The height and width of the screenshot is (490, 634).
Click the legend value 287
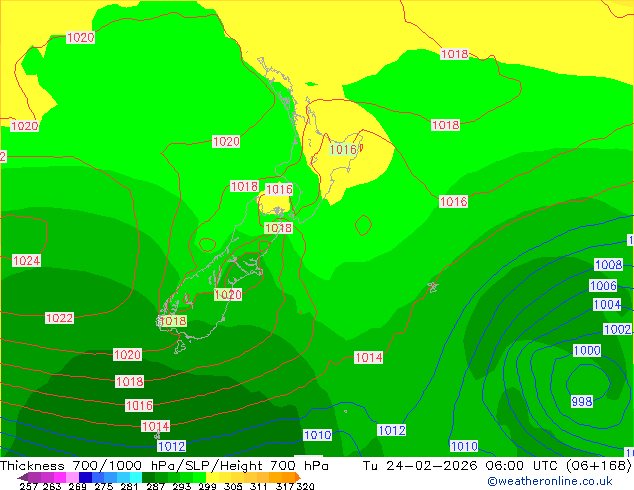click(155, 486)
